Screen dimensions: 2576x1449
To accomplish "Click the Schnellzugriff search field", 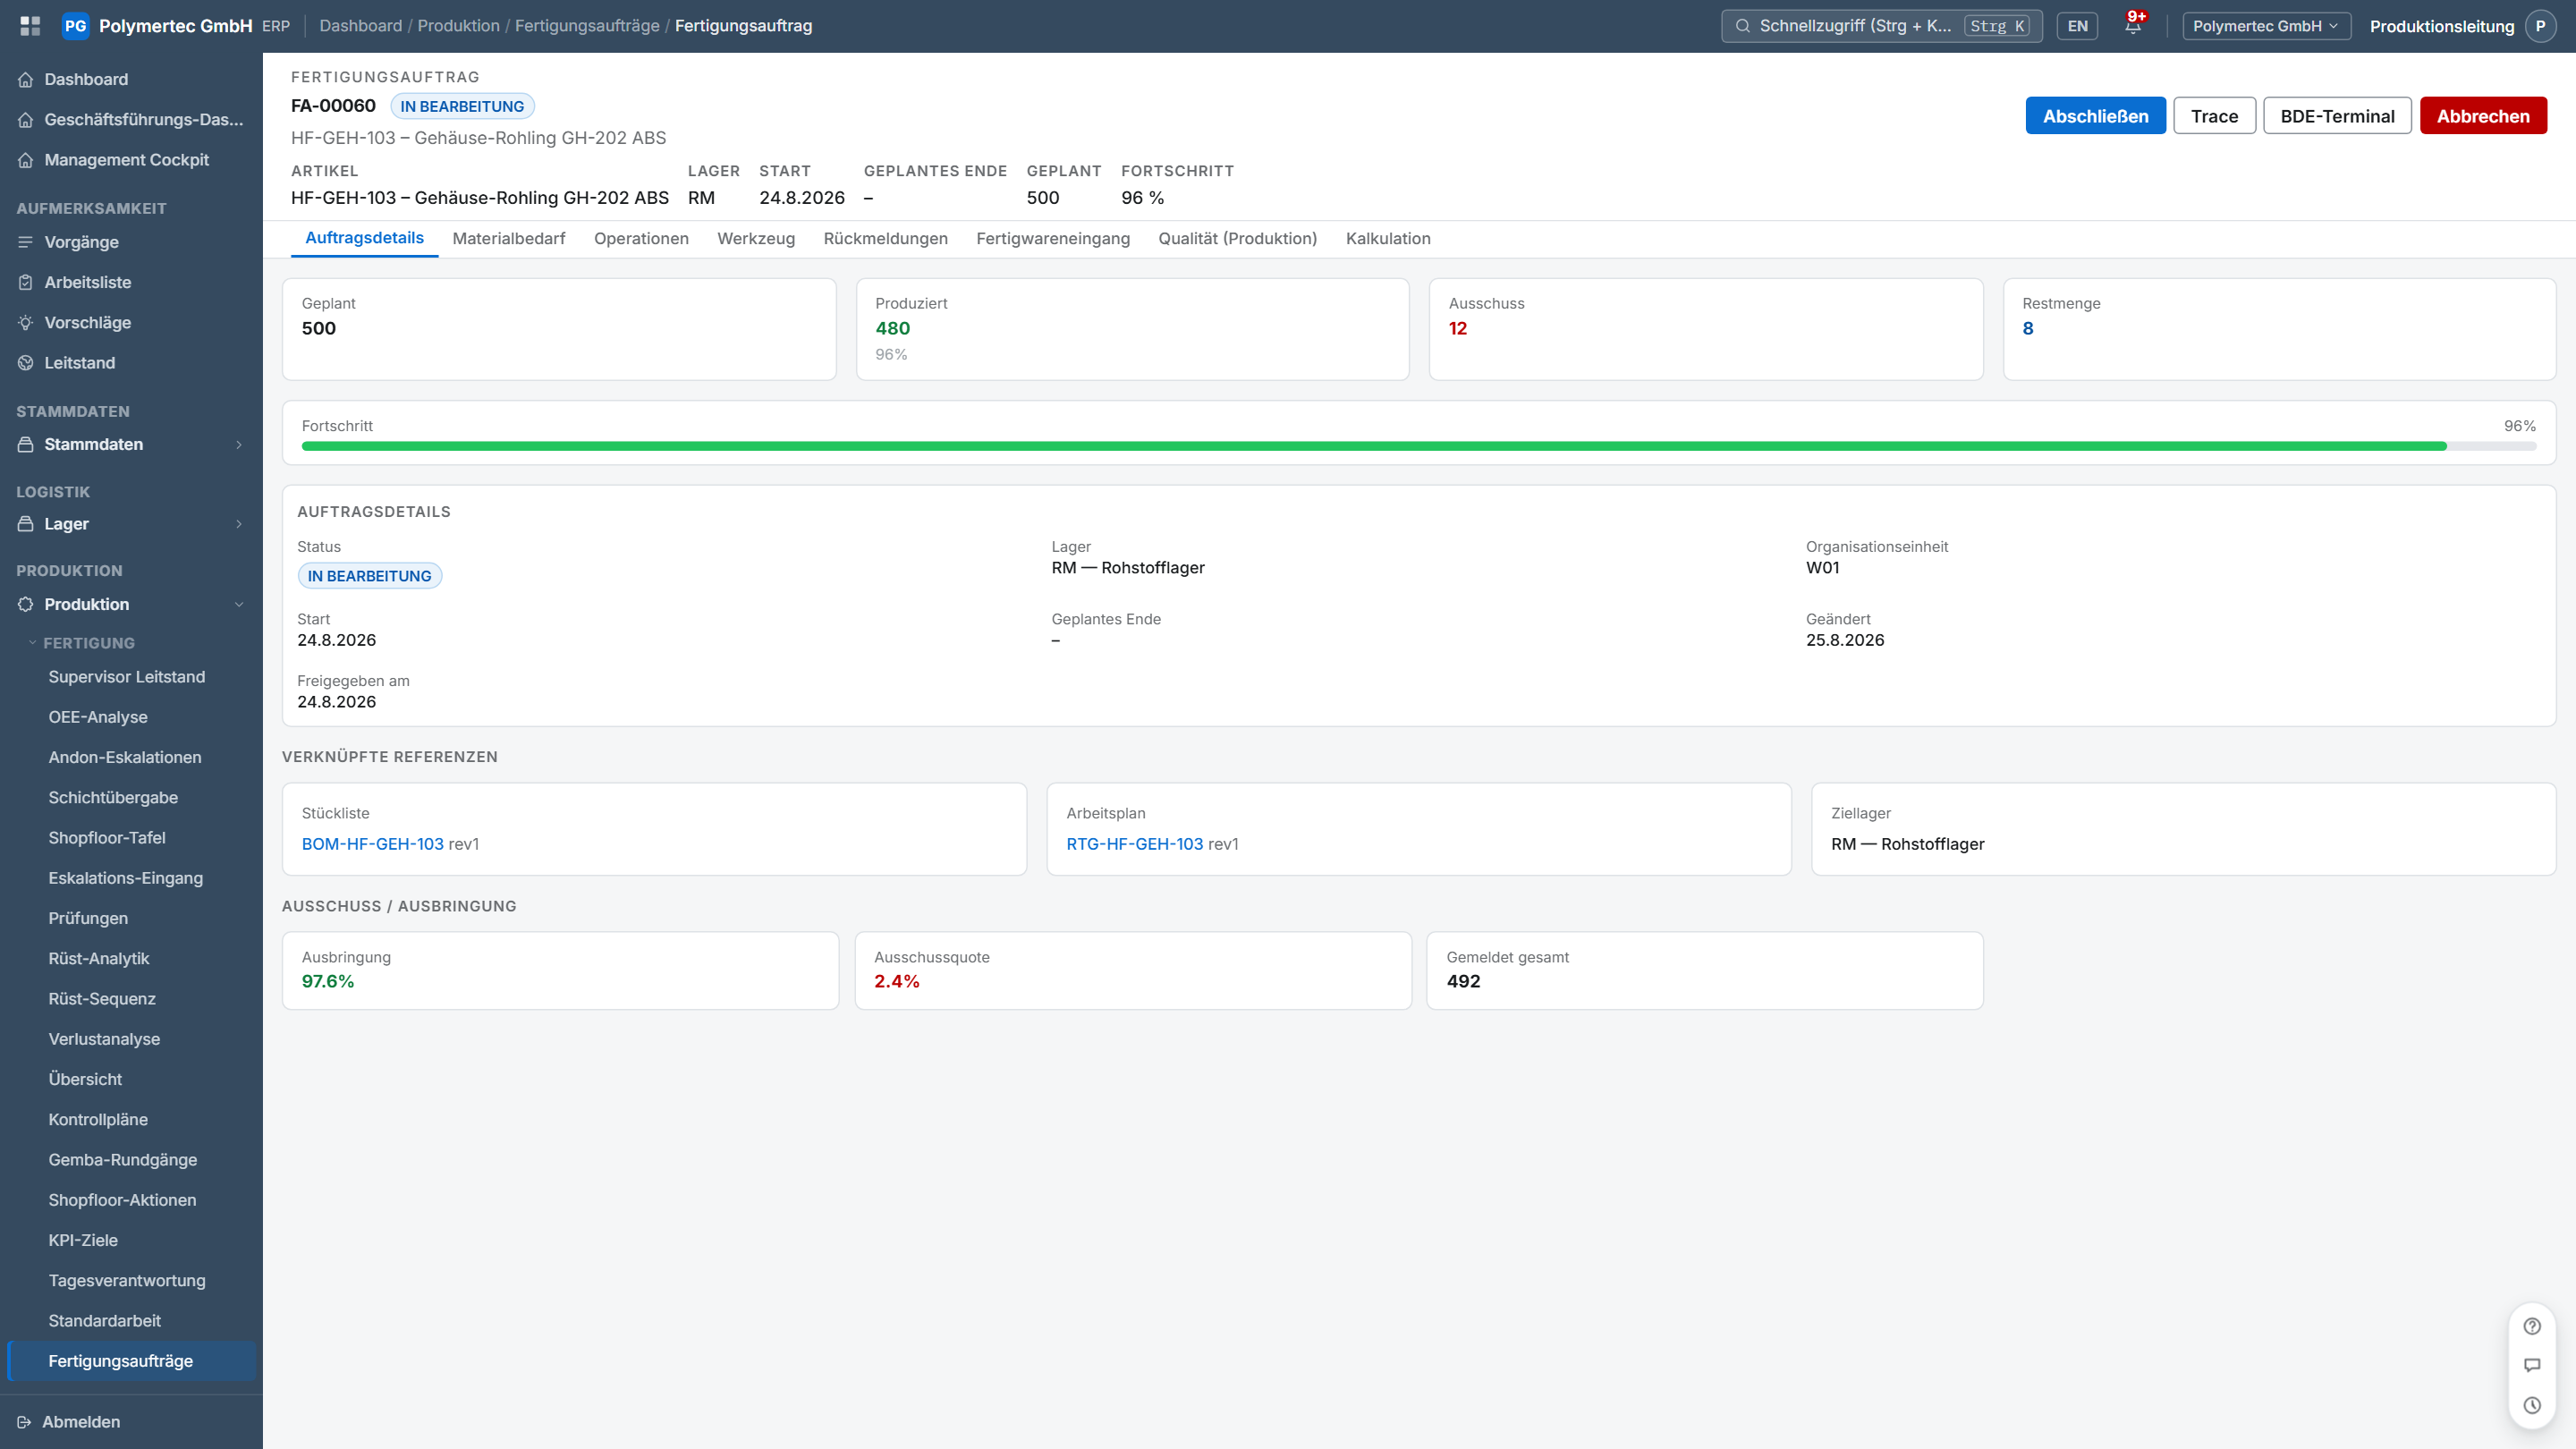I will [1881, 26].
